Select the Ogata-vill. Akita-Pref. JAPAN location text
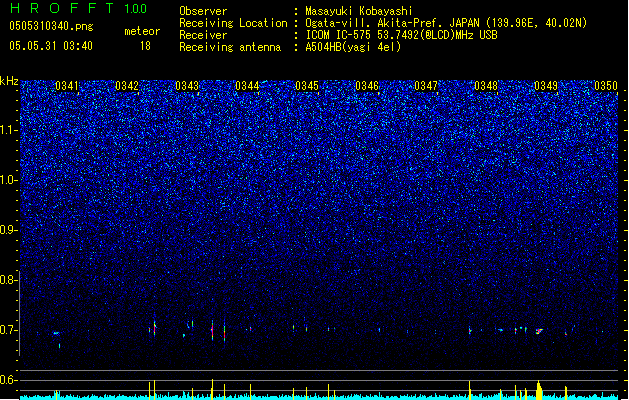Viewport: 629px width, 400px height. point(446,23)
